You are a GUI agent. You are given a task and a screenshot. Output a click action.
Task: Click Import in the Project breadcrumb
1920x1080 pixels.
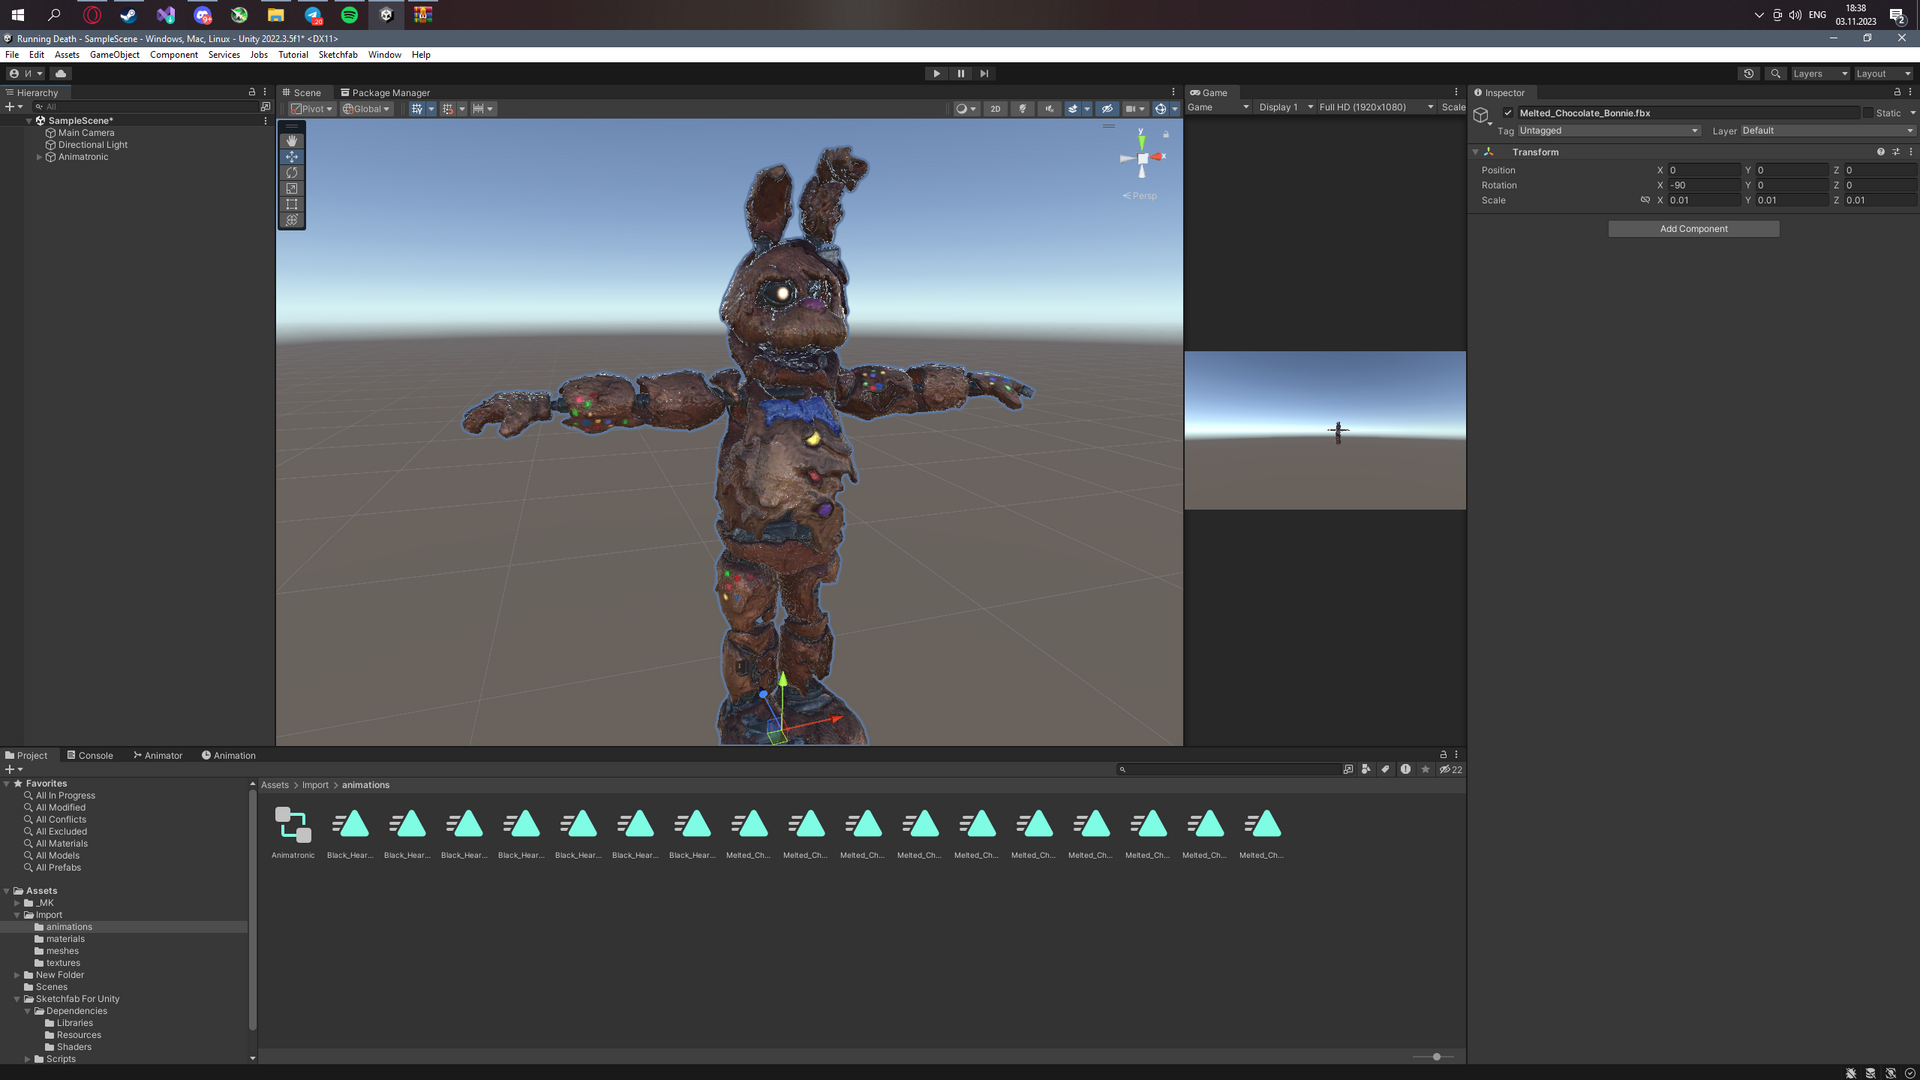tap(315, 785)
